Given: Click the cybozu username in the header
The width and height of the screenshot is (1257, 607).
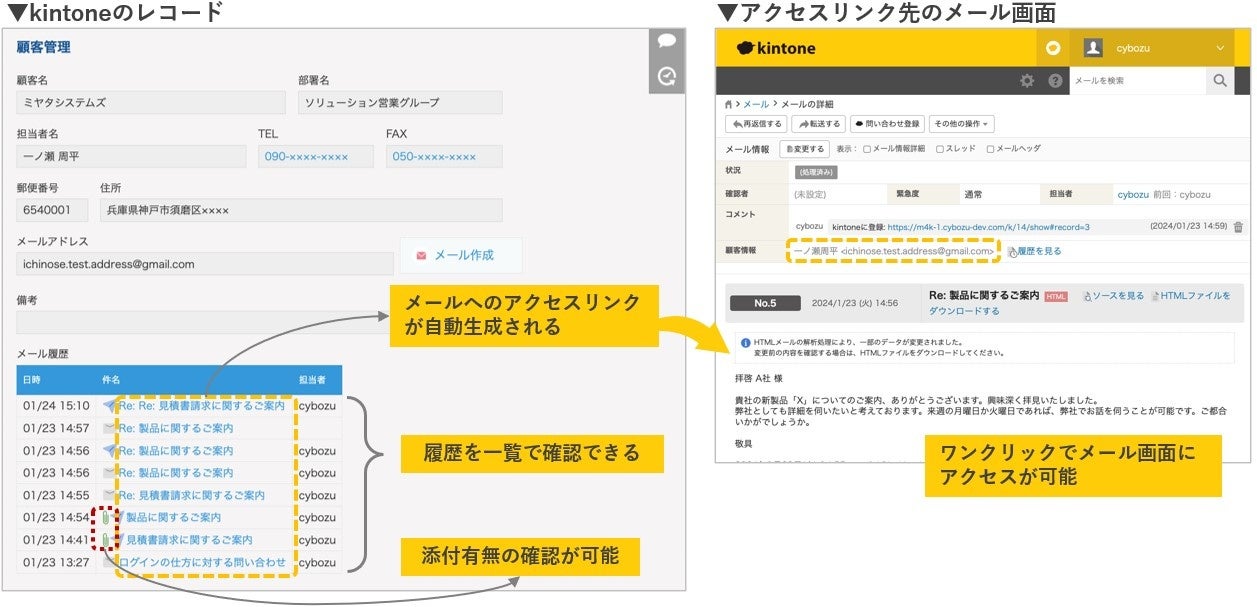Looking at the screenshot, I should 1135,48.
